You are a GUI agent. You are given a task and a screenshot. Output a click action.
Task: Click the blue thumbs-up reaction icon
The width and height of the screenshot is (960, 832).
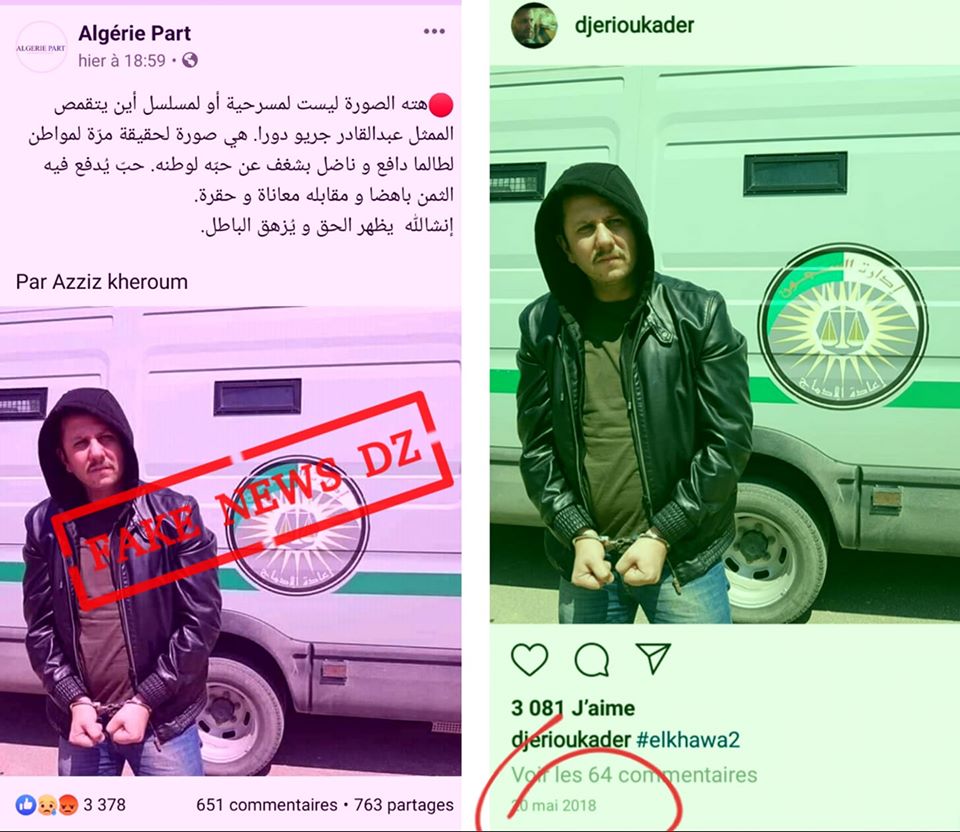(26, 804)
